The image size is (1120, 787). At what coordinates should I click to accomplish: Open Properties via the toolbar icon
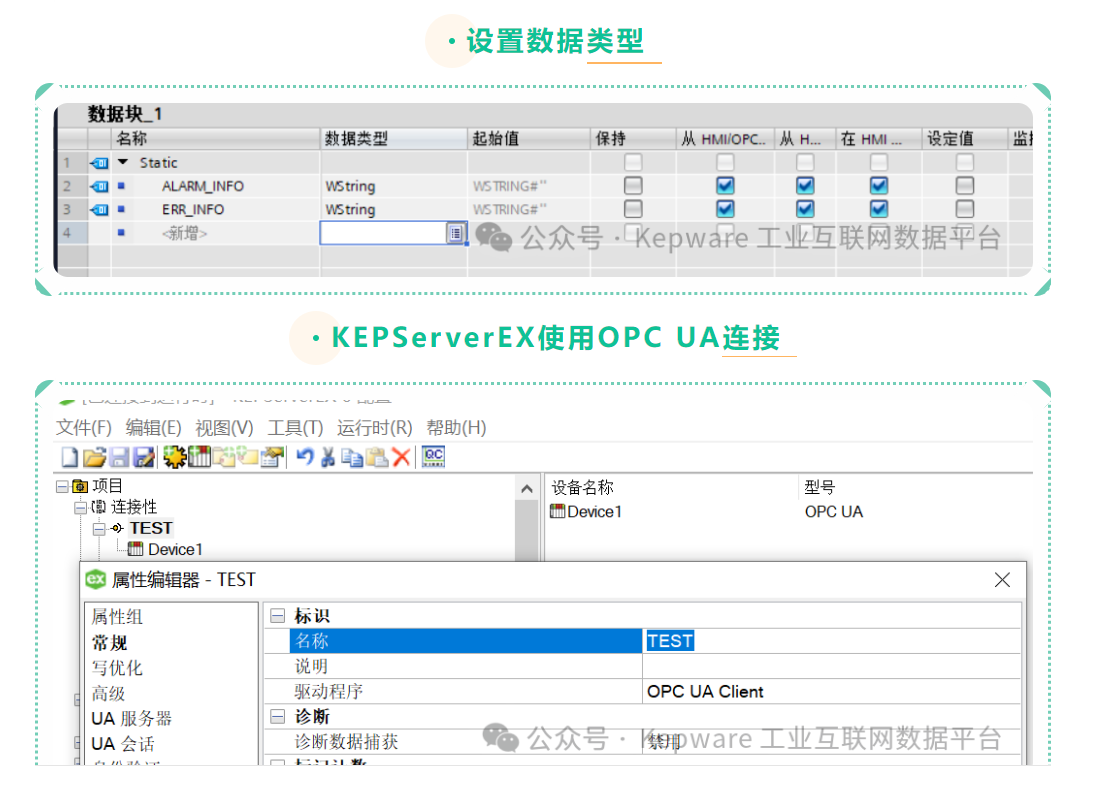tap(272, 456)
